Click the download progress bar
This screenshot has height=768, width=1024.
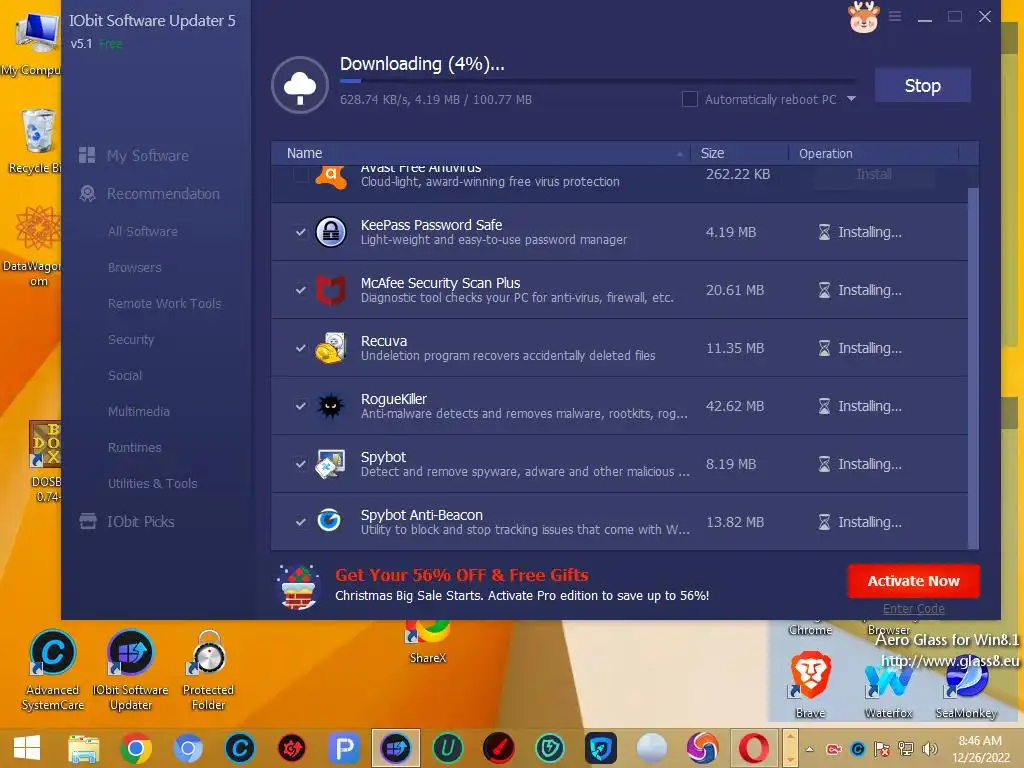click(x=598, y=81)
